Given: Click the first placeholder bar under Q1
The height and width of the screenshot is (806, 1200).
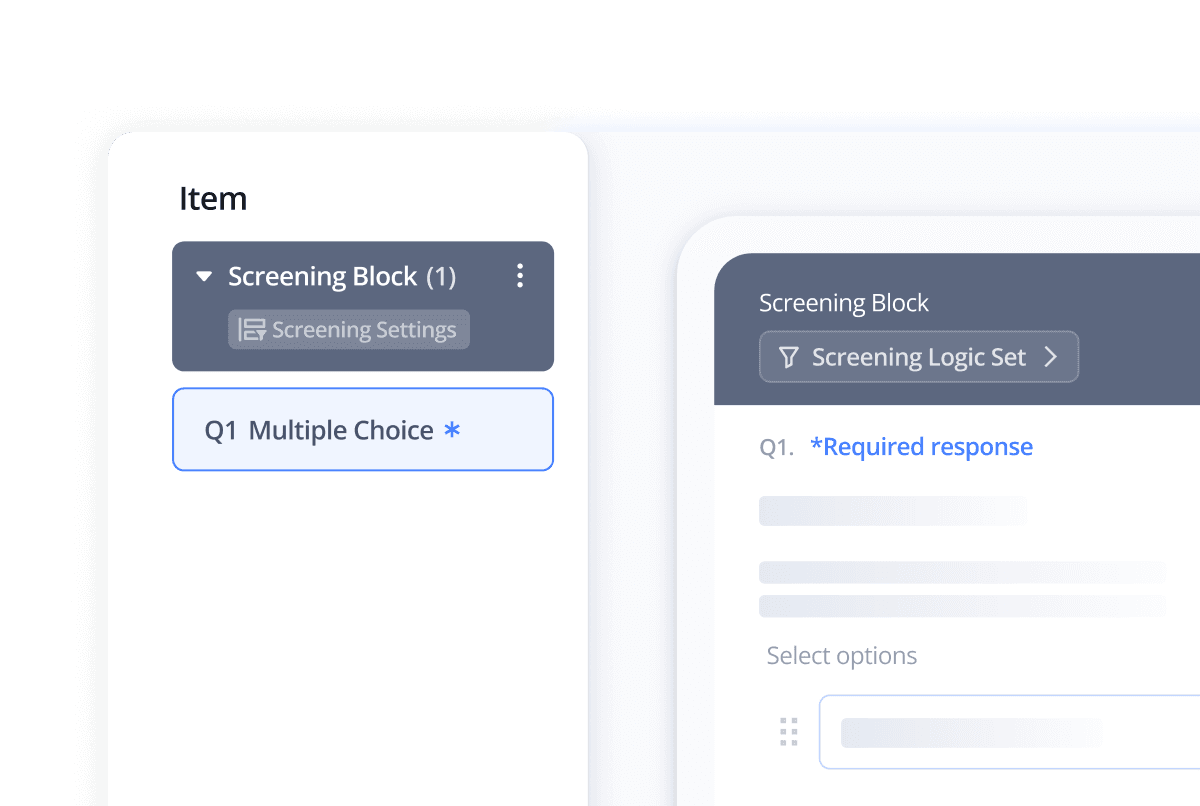Looking at the screenshot, I should point(893,511).
